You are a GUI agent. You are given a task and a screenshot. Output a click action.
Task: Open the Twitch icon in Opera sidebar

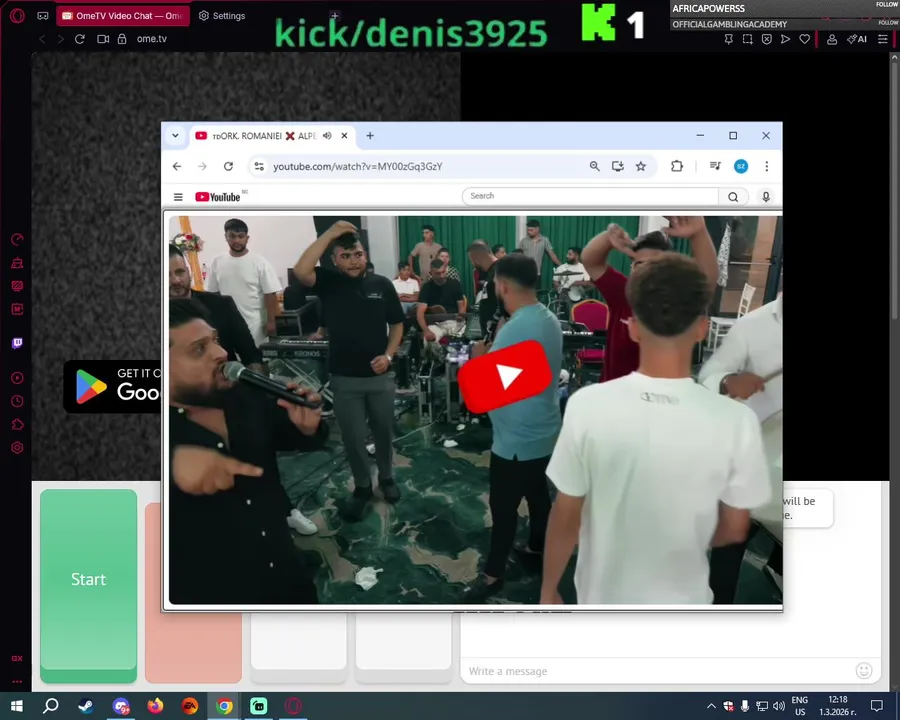17,343
